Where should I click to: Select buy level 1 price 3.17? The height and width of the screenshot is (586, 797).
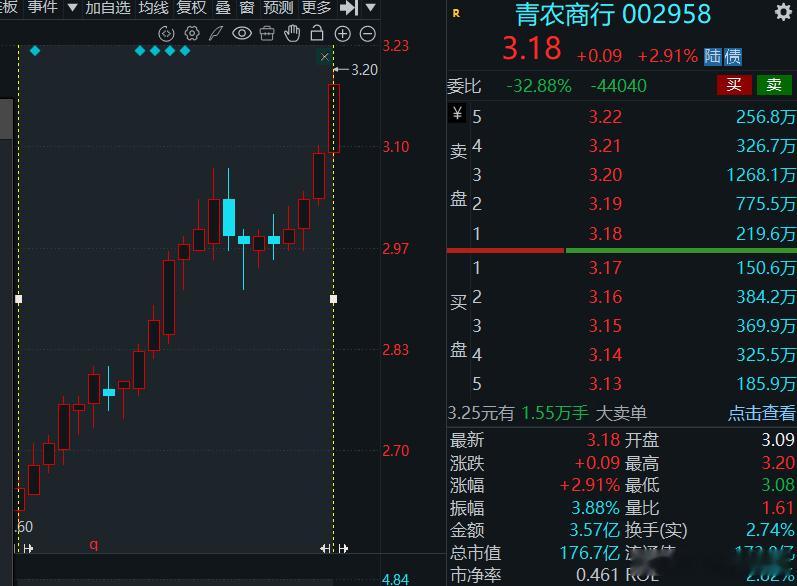pyautogui.click(x=605, y=268)
